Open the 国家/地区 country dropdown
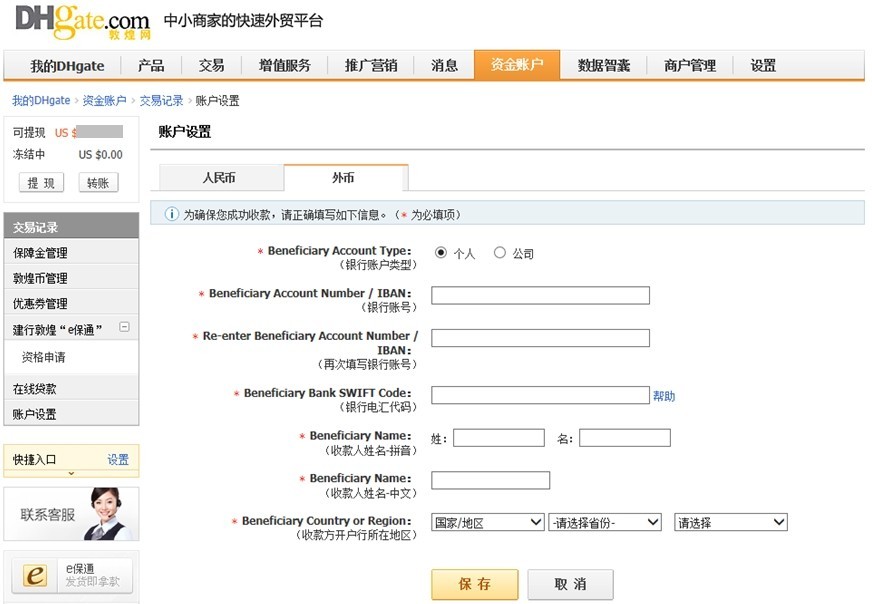This screenshot has width=872, height=604. 487,522
